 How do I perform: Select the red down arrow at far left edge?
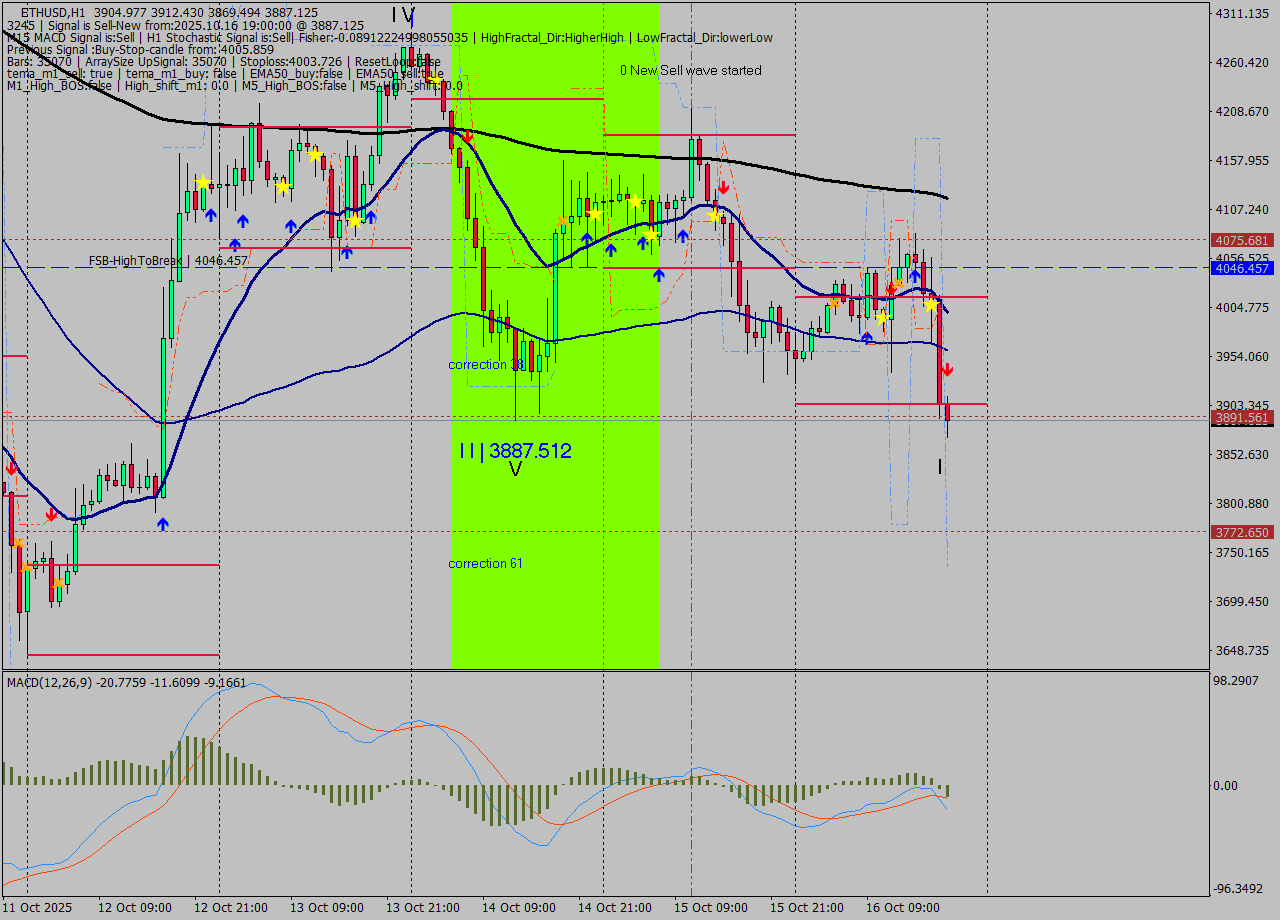click(11, 467)
